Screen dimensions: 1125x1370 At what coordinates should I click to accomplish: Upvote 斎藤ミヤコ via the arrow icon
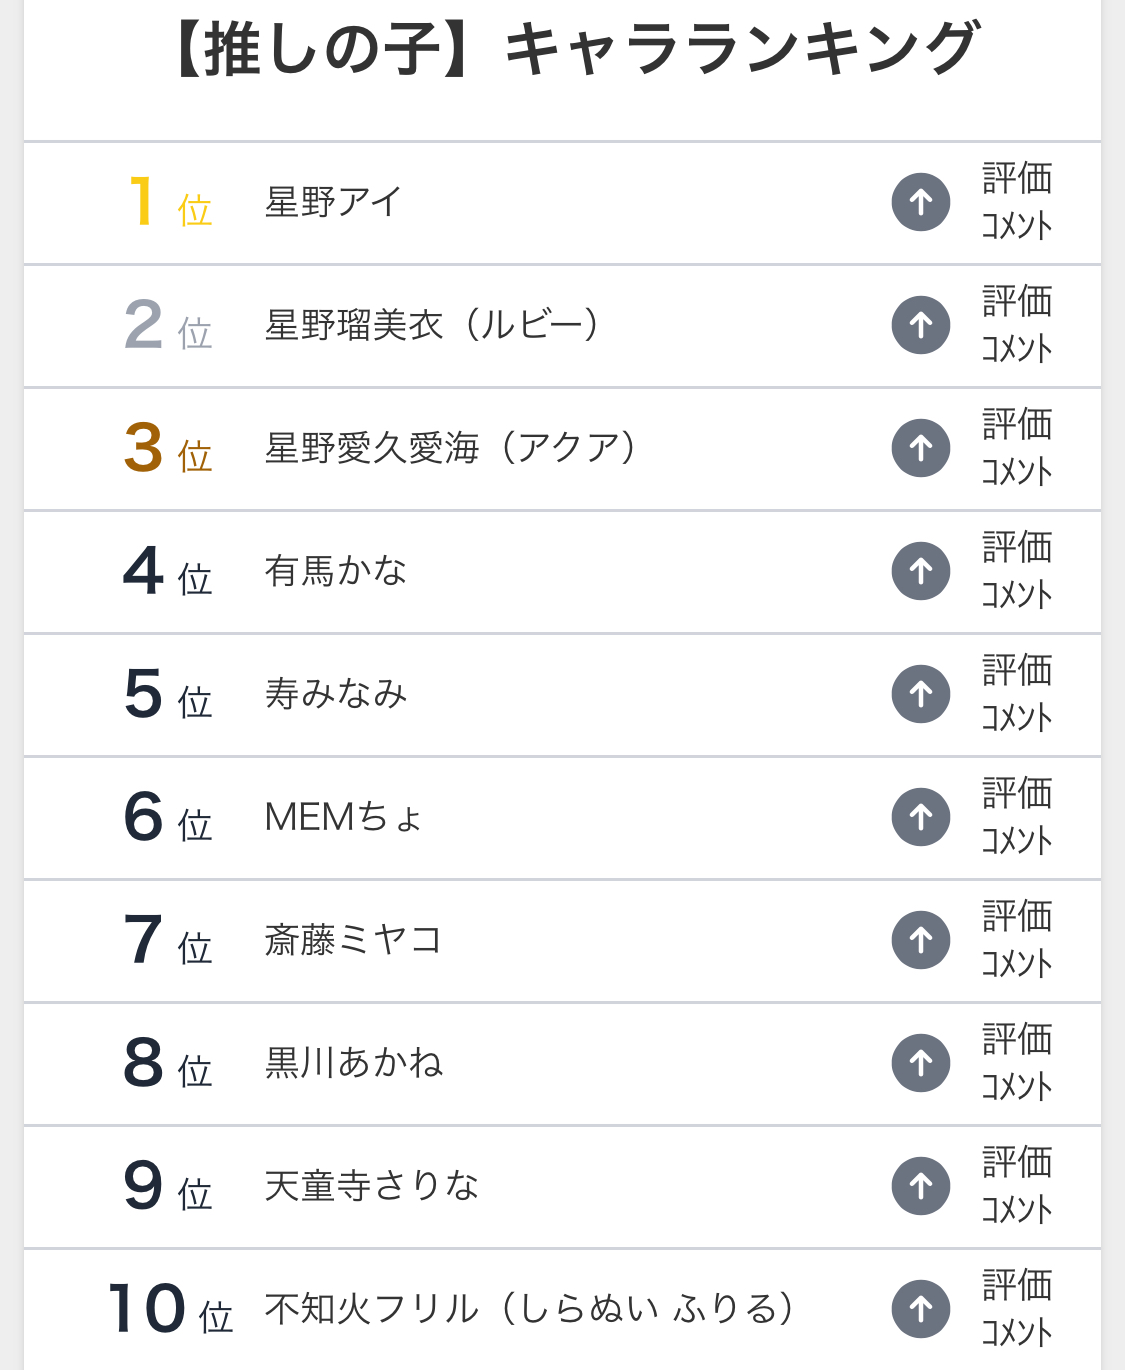click(920, 940)
